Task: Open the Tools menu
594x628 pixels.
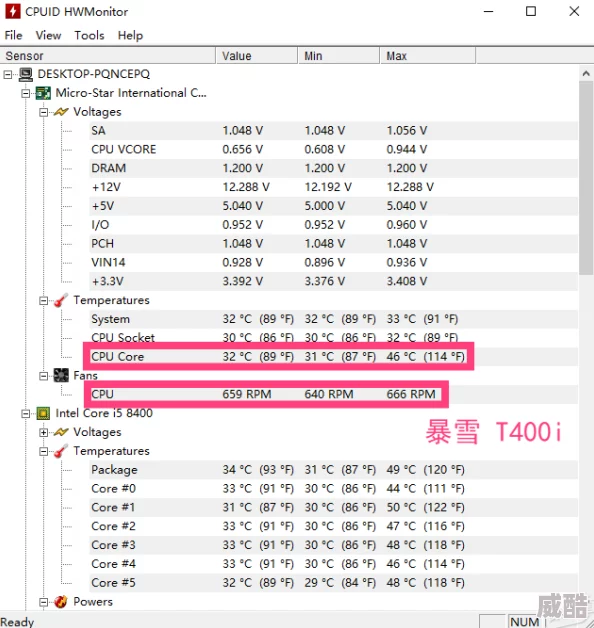Action: tap(89, 35)
